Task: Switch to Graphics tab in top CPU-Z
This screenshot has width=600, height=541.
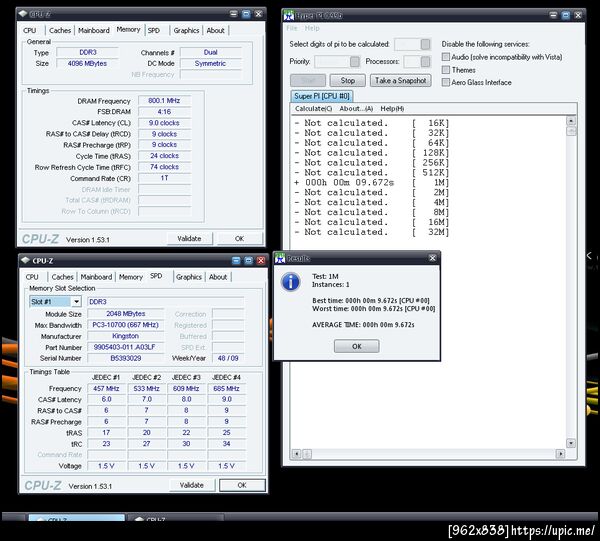Action: tap(186, 31)
